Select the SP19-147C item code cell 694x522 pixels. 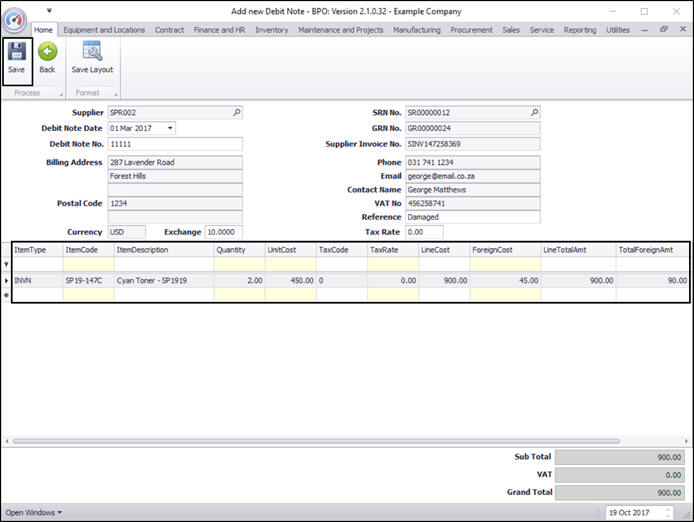(x=89, y=281)
